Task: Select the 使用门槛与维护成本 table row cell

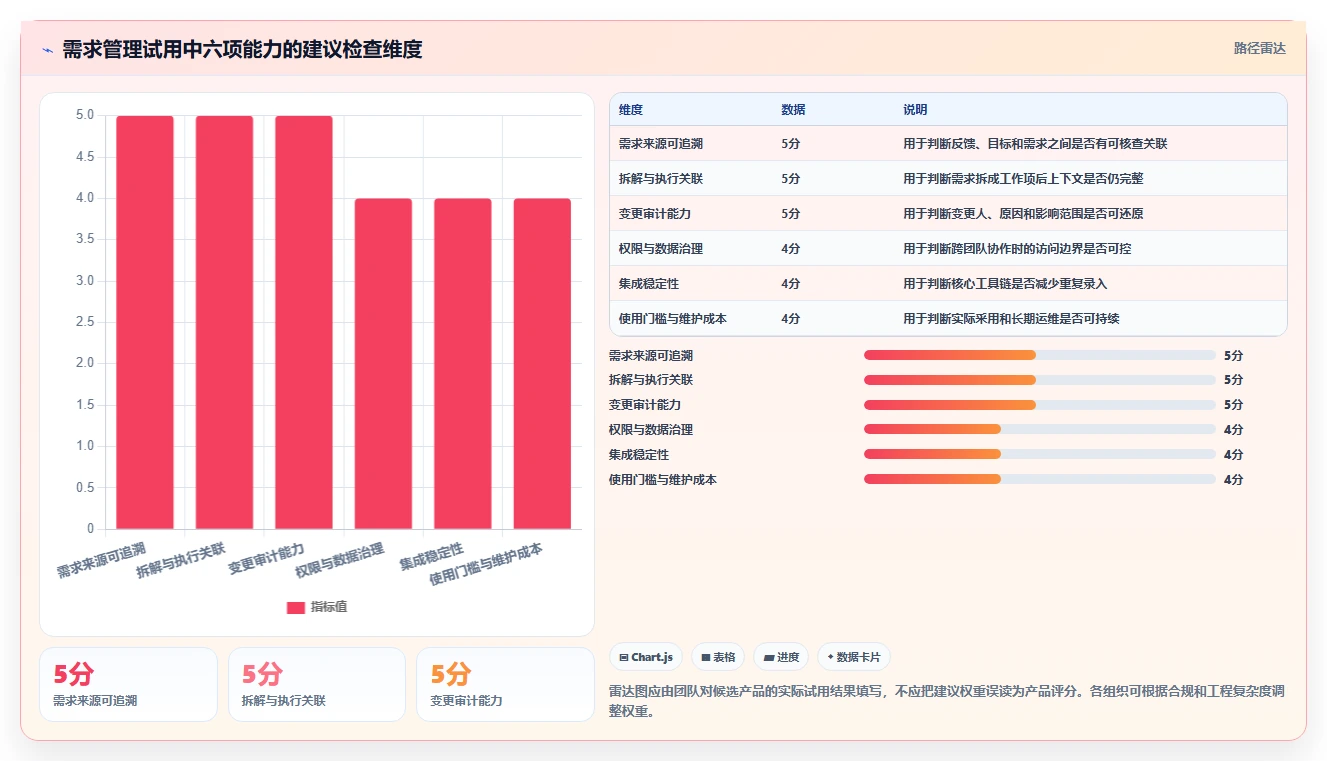Action: point(673,319)
